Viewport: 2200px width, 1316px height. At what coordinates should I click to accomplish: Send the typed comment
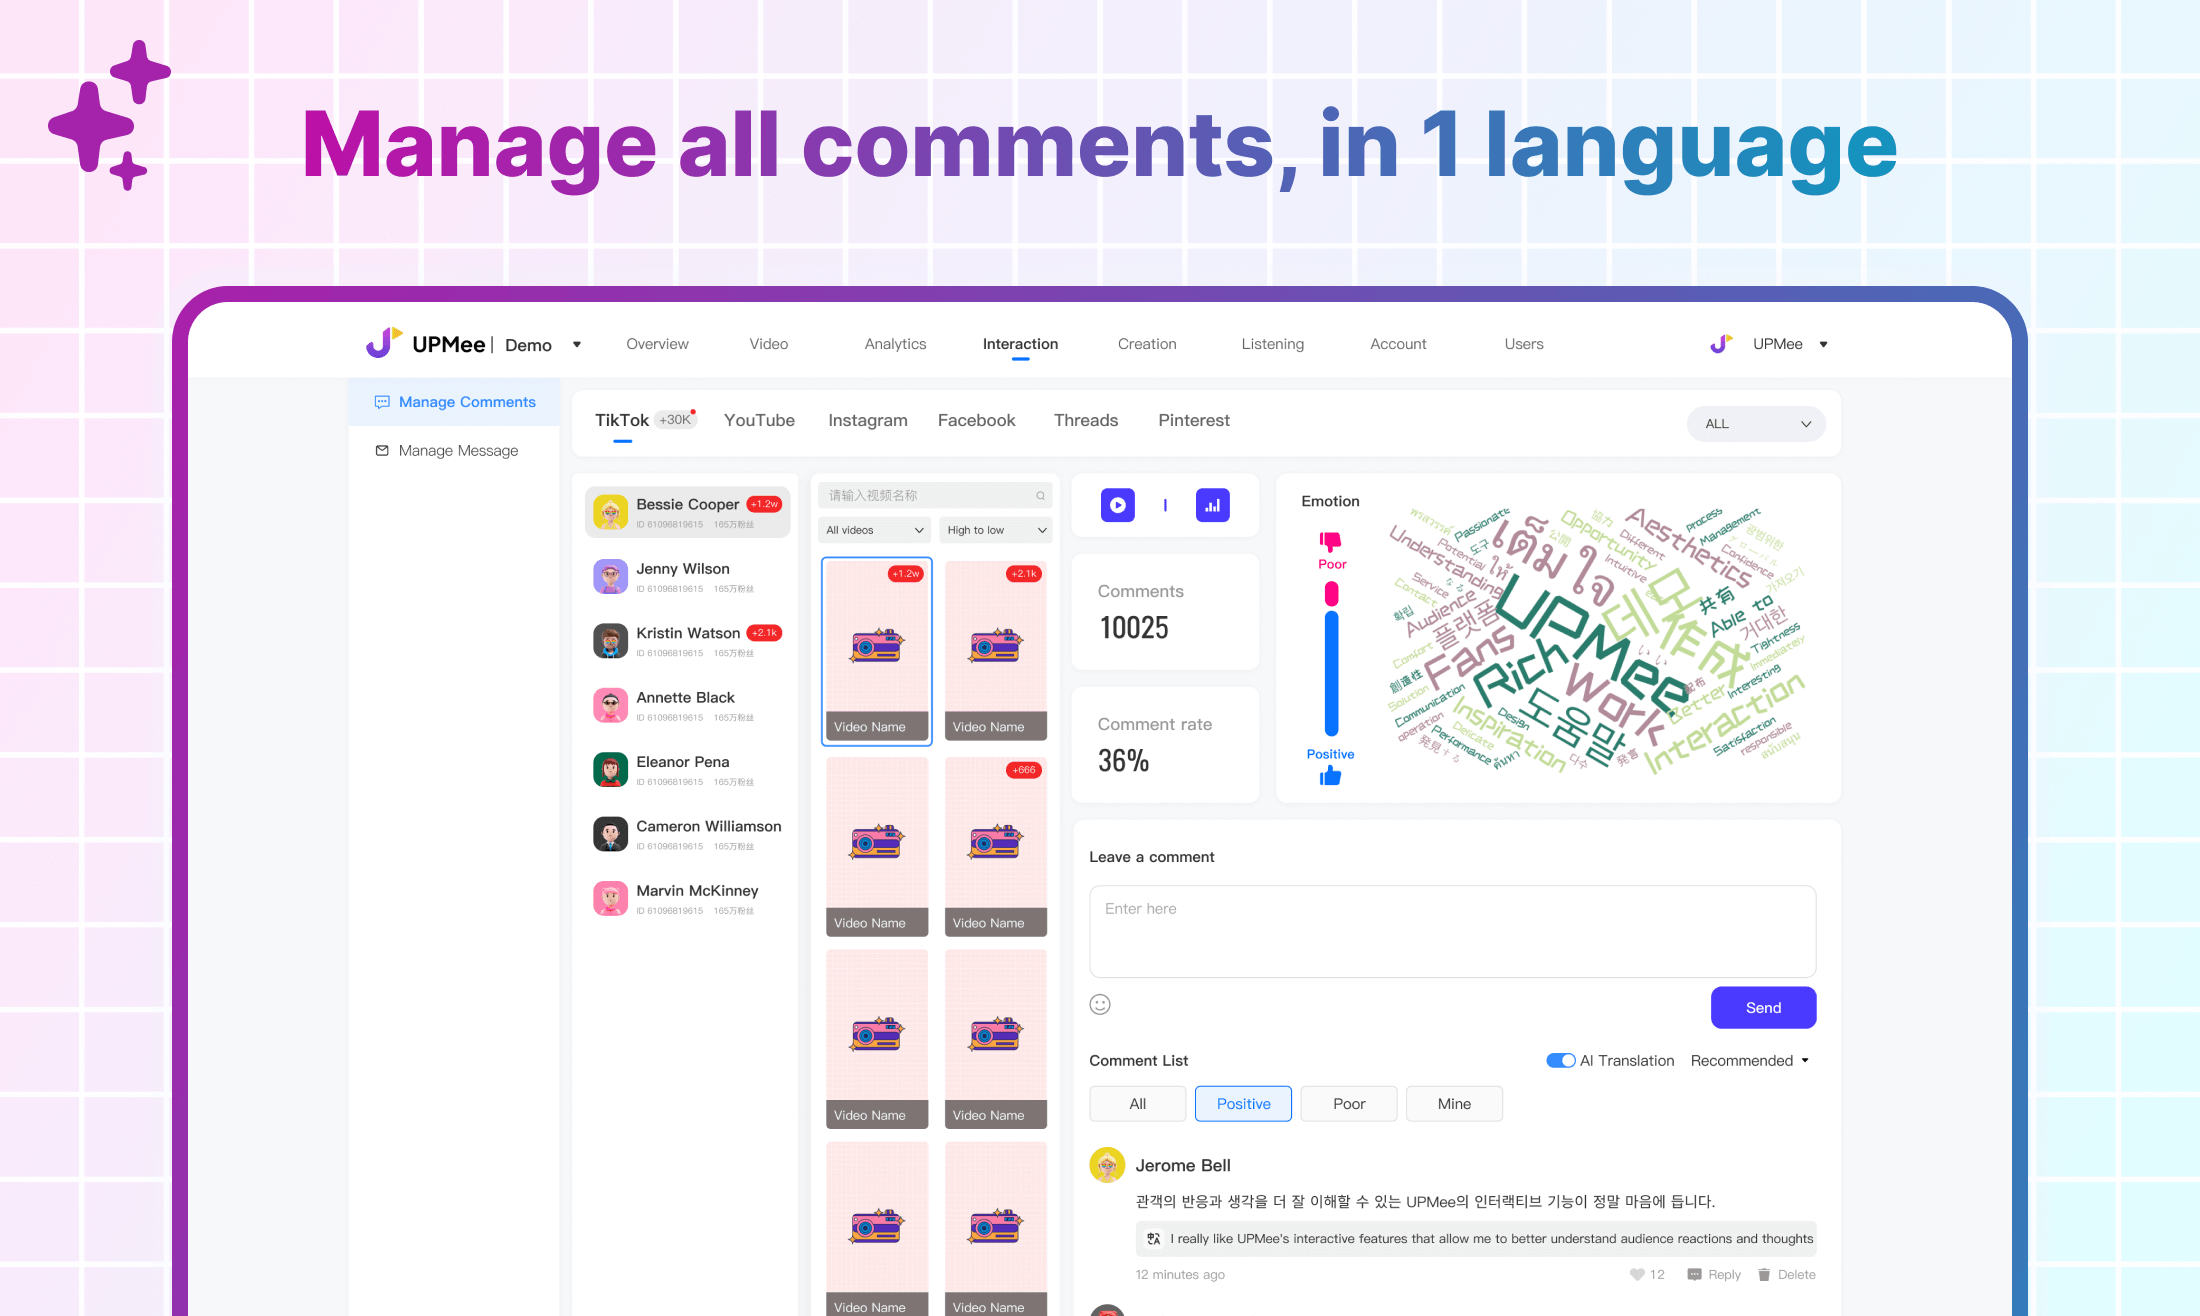point(1762,1007)
